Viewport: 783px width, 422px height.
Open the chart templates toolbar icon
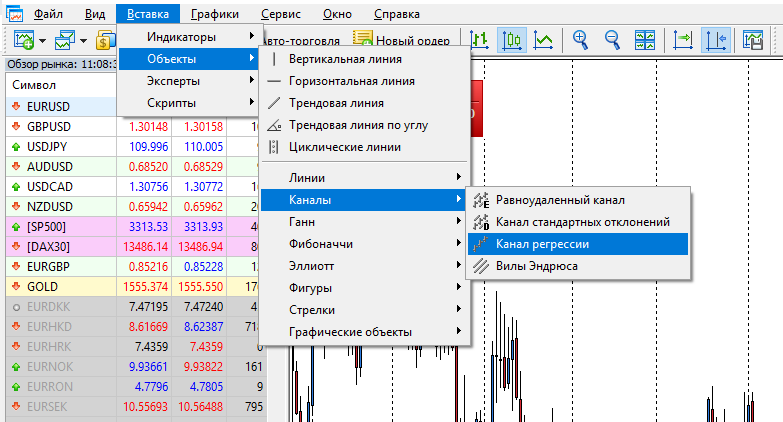[753, 40]
